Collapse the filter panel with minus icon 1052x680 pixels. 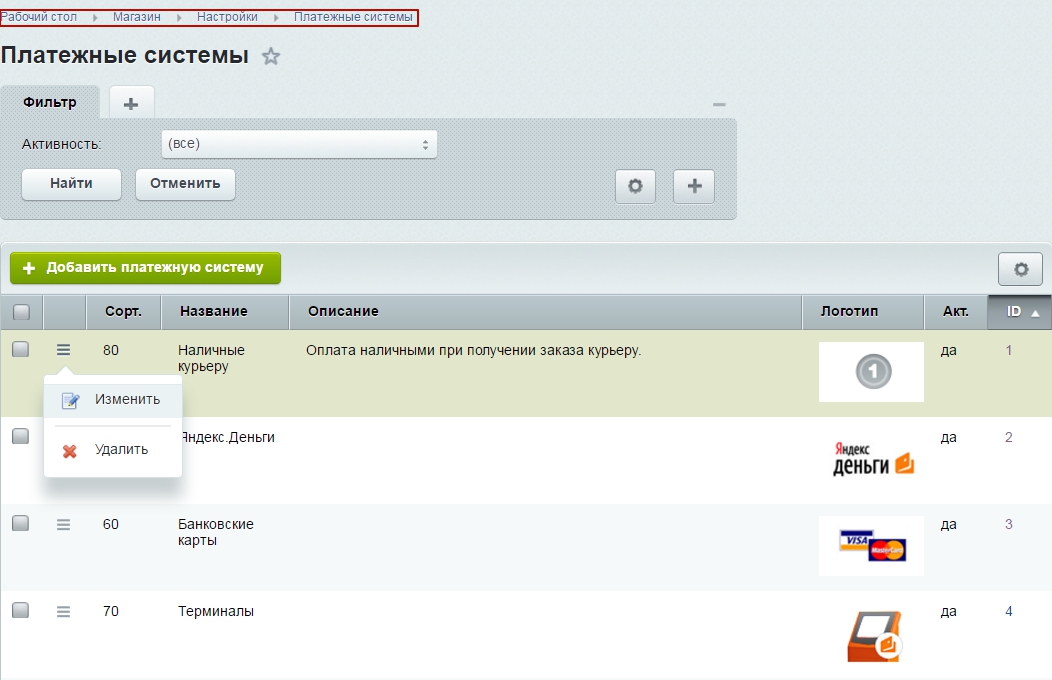coord(719,104)
